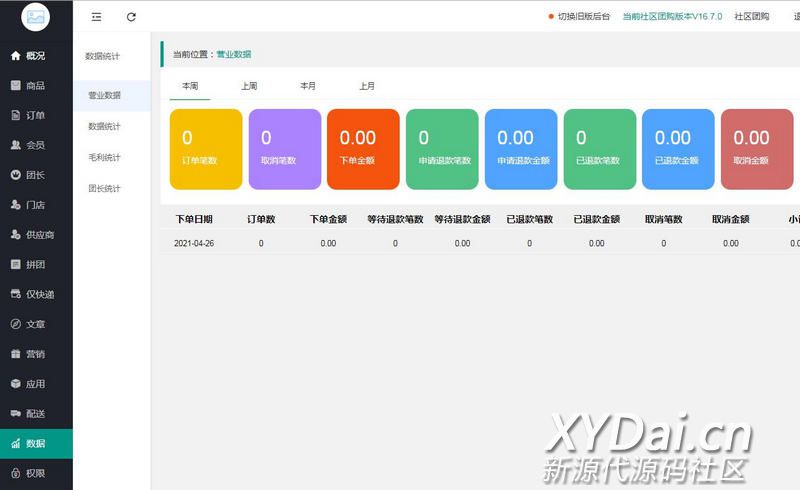Viewport: 800px width, 490px height.
Task: Click the purple 取消笔数 card
Action: coord(285,149)
